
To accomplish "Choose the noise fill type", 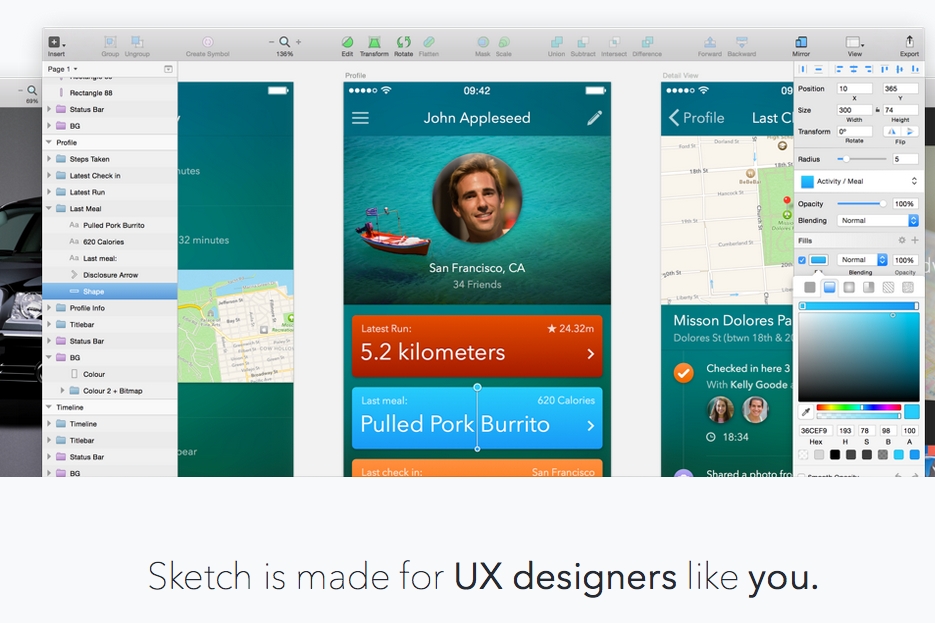I will pos(908,287).
